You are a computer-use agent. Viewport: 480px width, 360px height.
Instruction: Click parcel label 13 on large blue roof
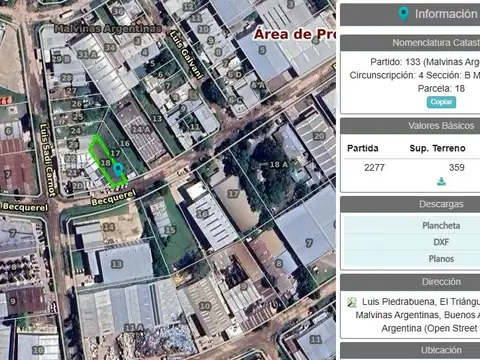pos(117,264)
